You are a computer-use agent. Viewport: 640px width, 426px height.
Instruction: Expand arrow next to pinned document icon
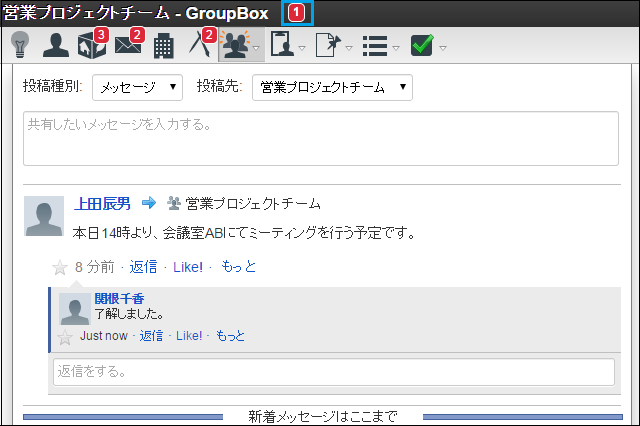click(x=349, y=48)
